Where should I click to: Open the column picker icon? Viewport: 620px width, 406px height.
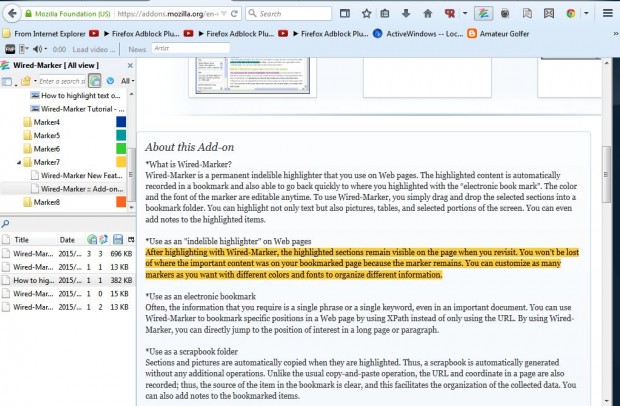click(x=131, y=239)
